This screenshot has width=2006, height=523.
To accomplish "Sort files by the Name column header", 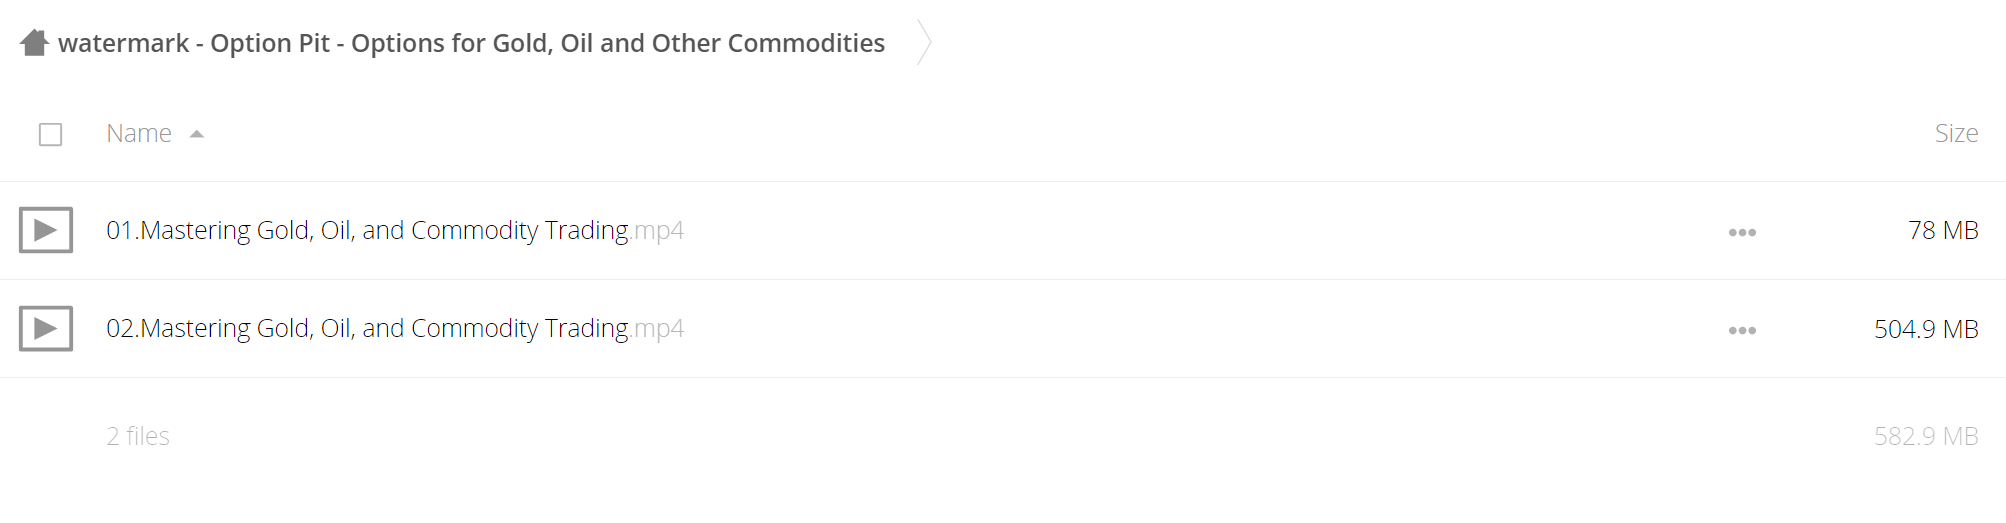I will [139, 133].
